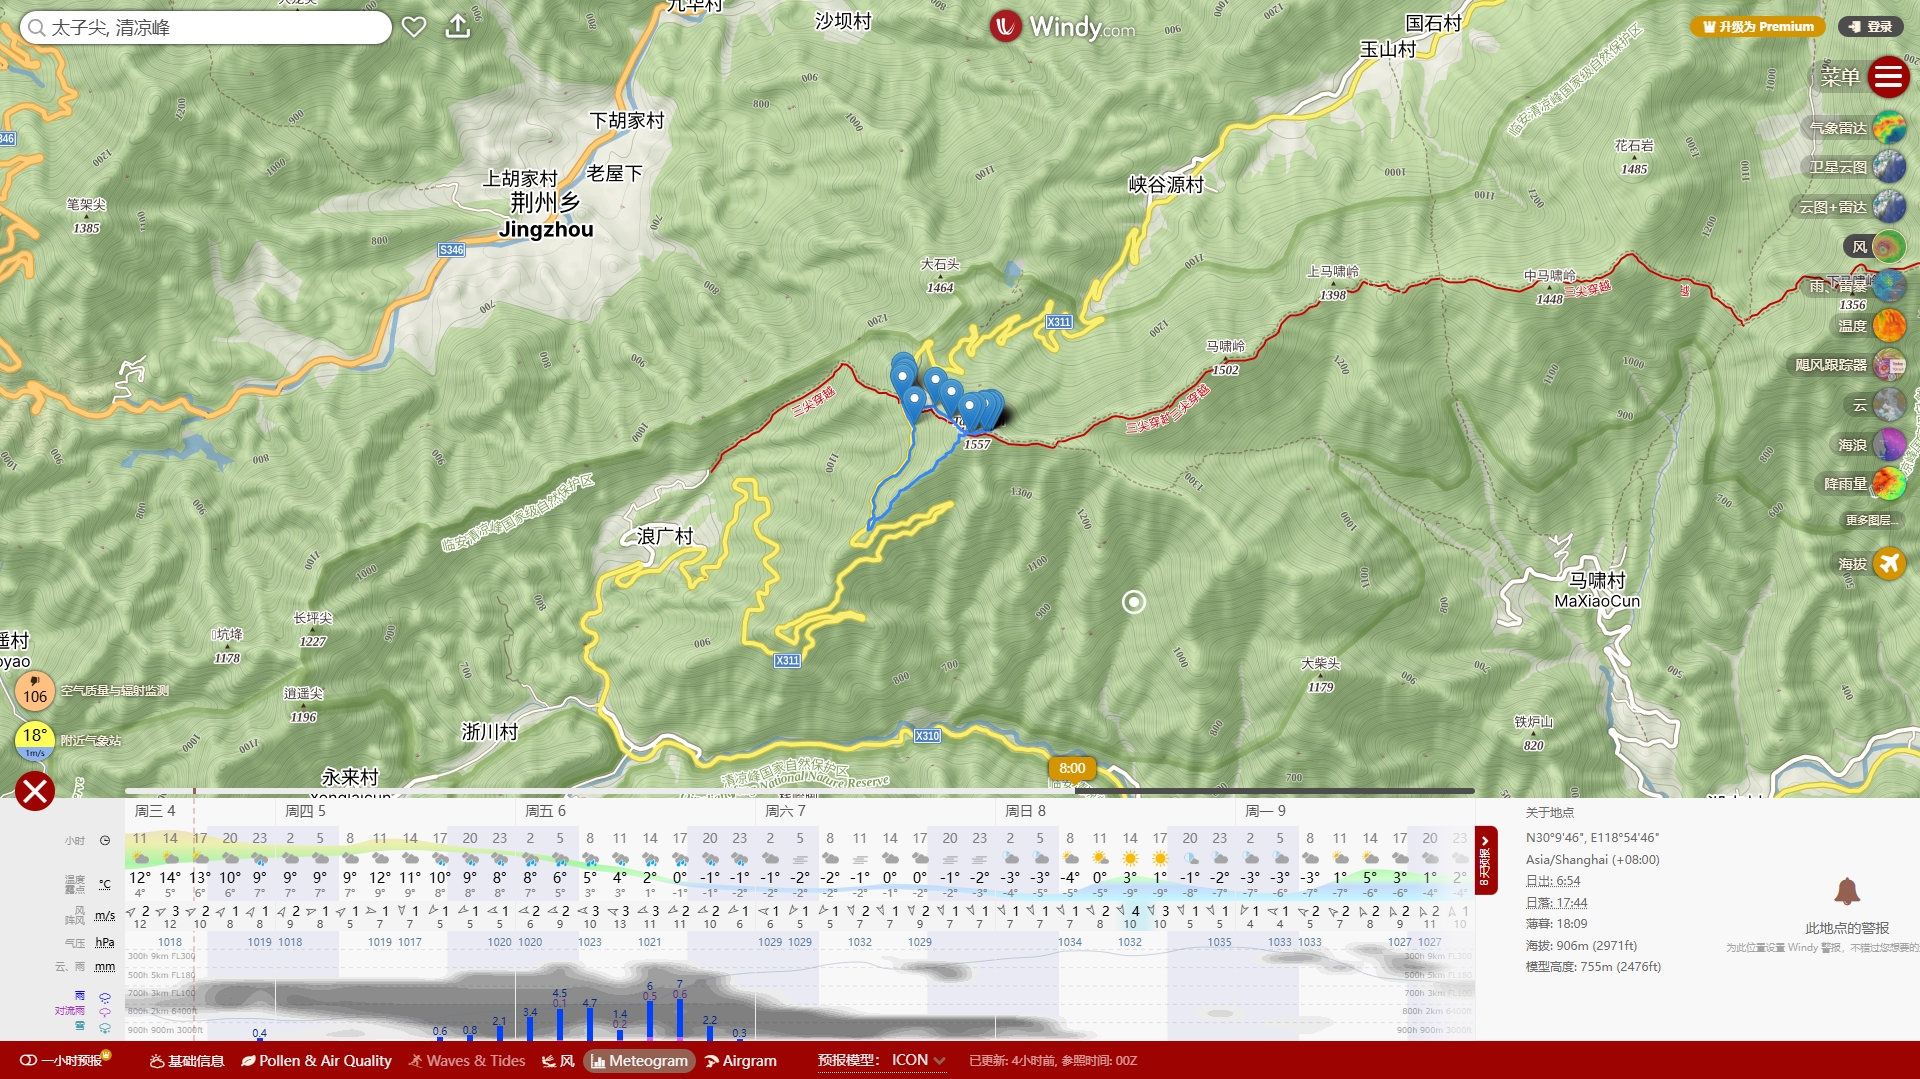Toggle wind unit m/s in forecast table
This screenshot has height=1079, width=1920.
tap(104, 915)
